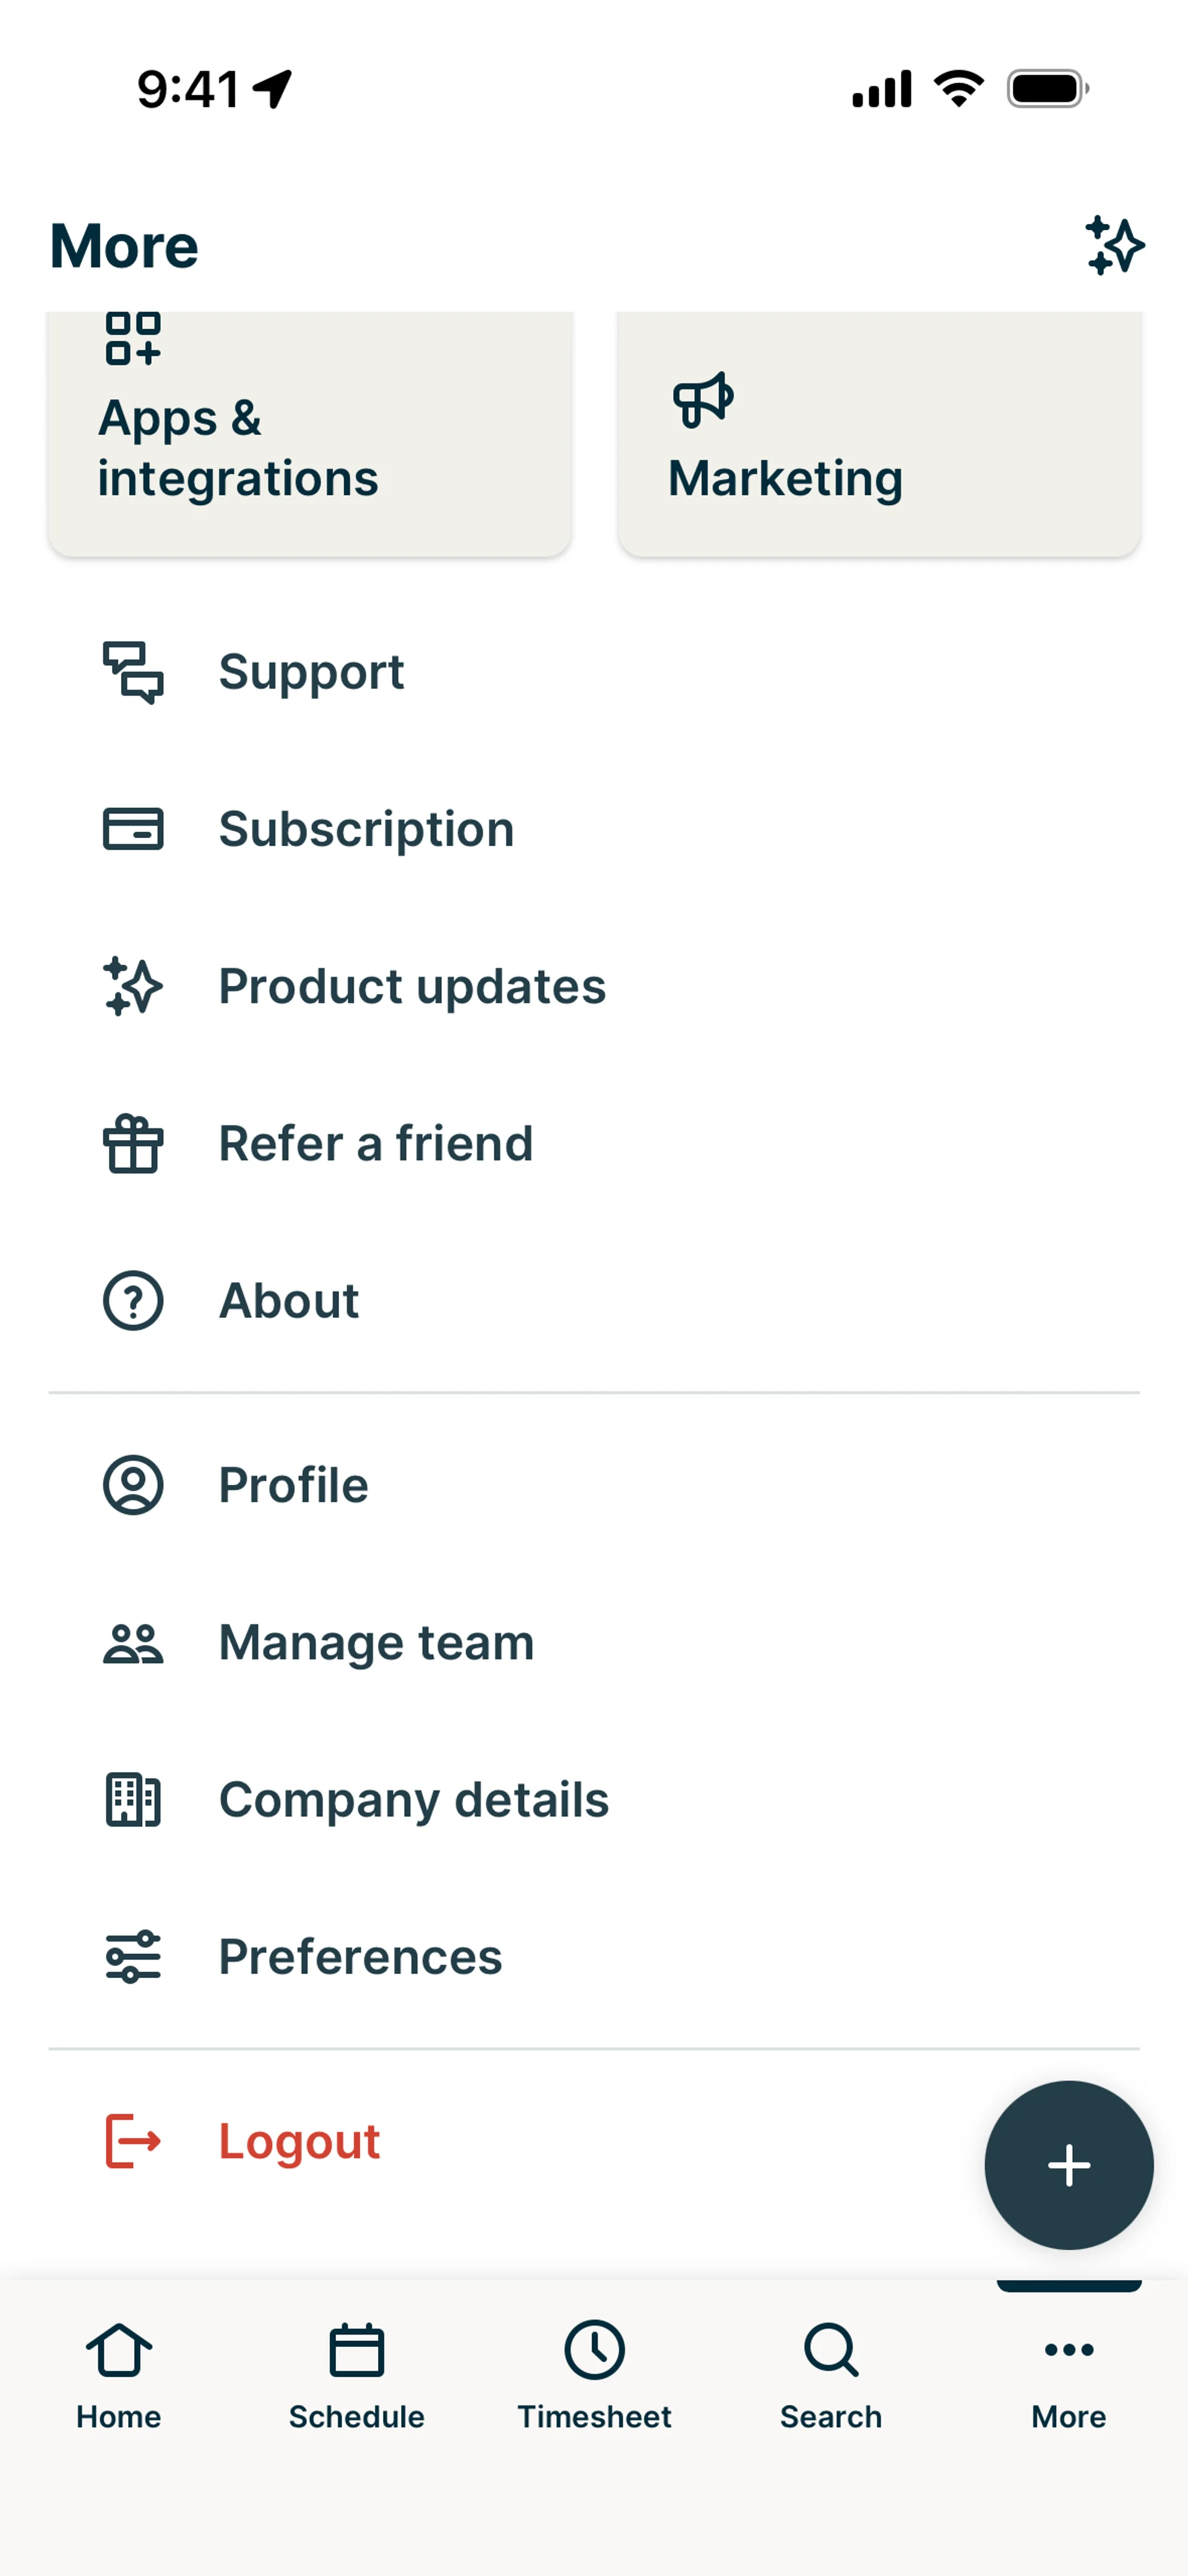Tap the Support chat bubbles icon
Screen dimensions: 1188x2576
(133, 672)
